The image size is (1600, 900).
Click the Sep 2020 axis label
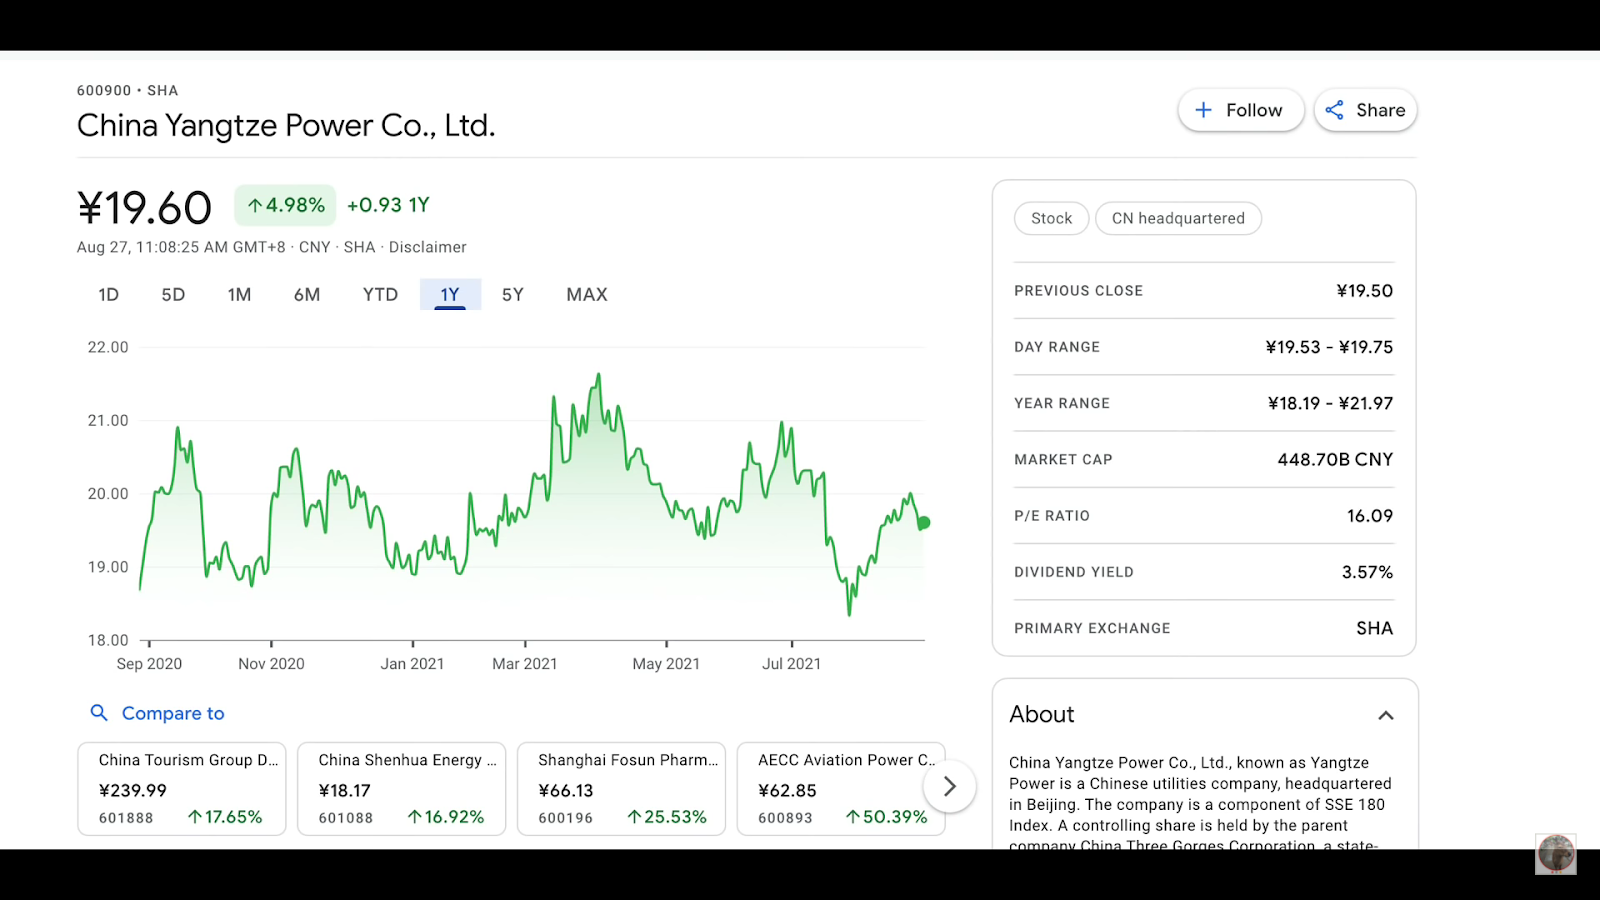click(x=149, y=664)
